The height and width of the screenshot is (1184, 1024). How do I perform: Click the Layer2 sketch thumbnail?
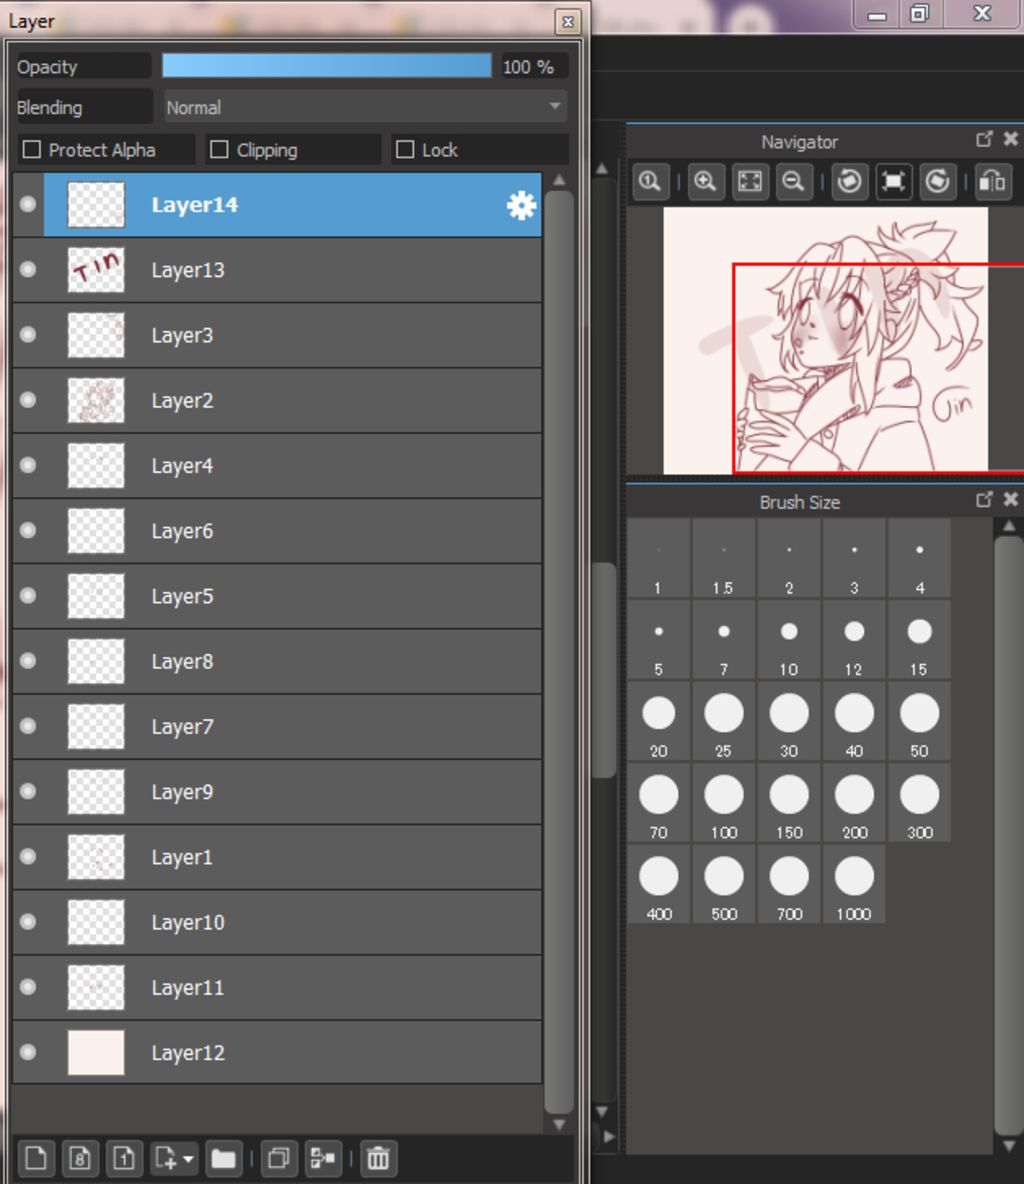pos(96,400)
